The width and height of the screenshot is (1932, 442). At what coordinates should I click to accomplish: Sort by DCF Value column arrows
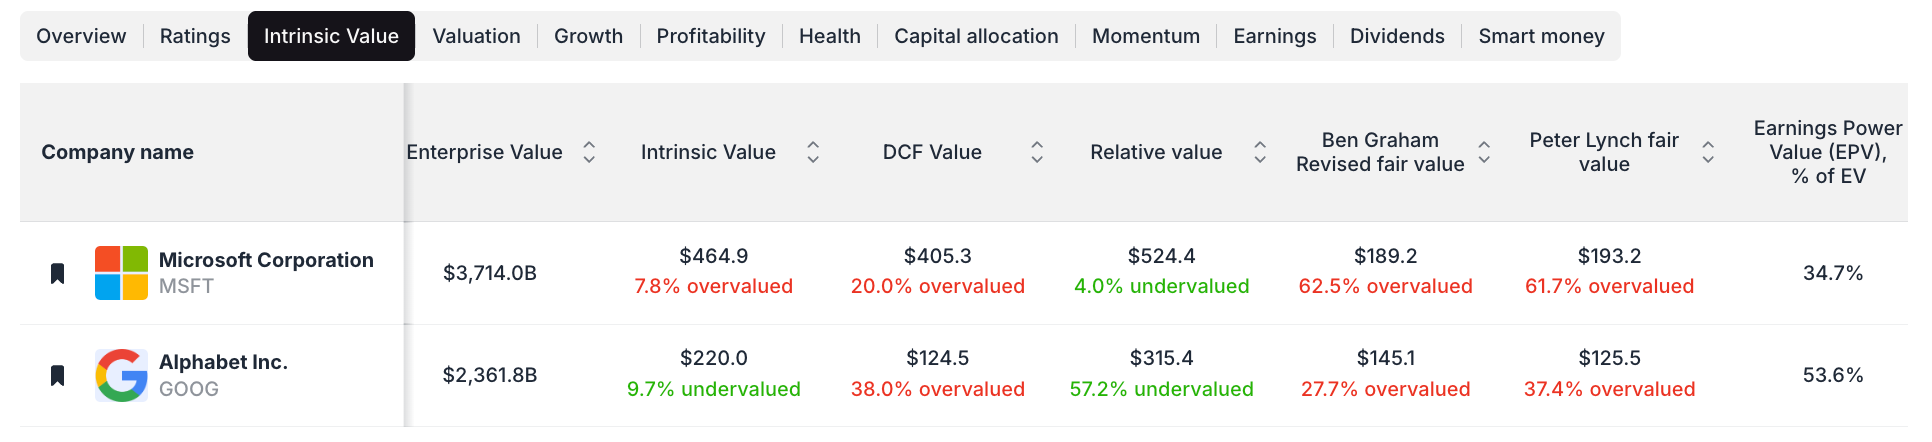click(1037, 152)
